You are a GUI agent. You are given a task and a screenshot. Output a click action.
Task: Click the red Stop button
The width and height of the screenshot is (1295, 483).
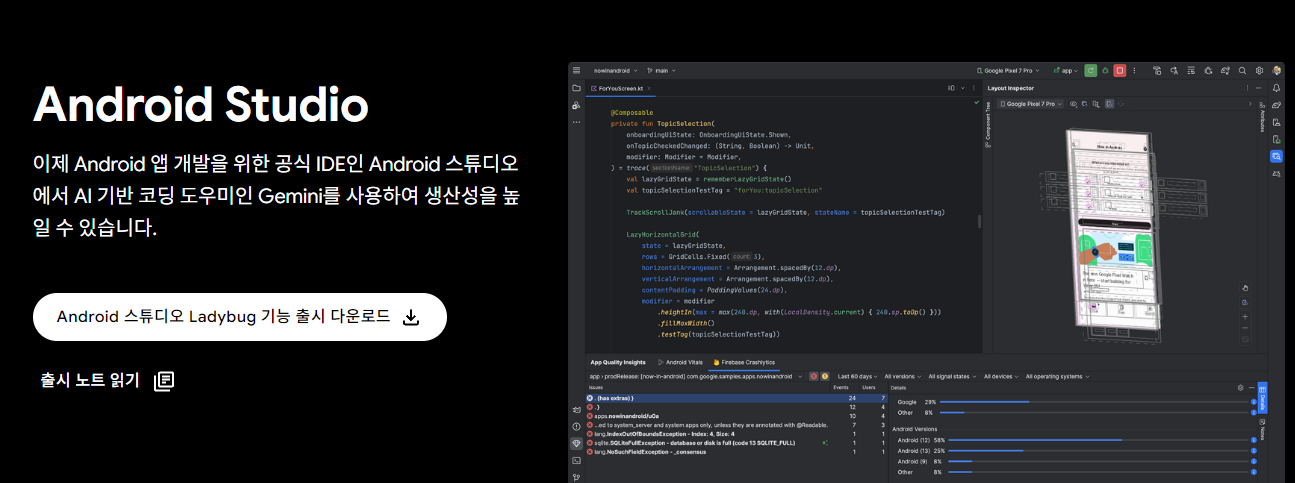tap(1120, 71)
